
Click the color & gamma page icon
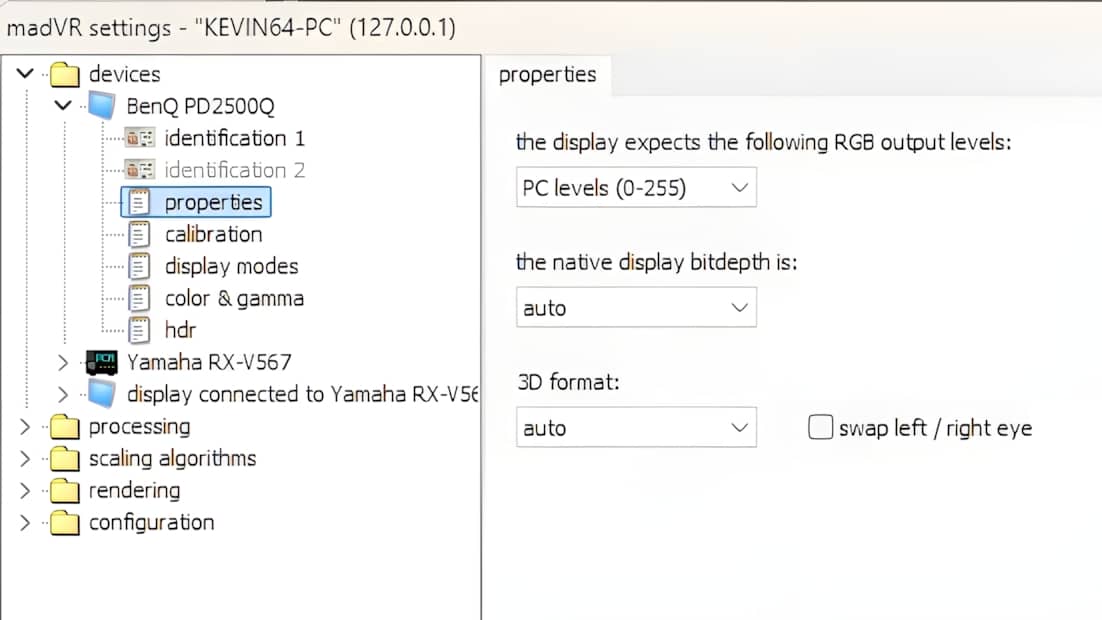point(141,298)
